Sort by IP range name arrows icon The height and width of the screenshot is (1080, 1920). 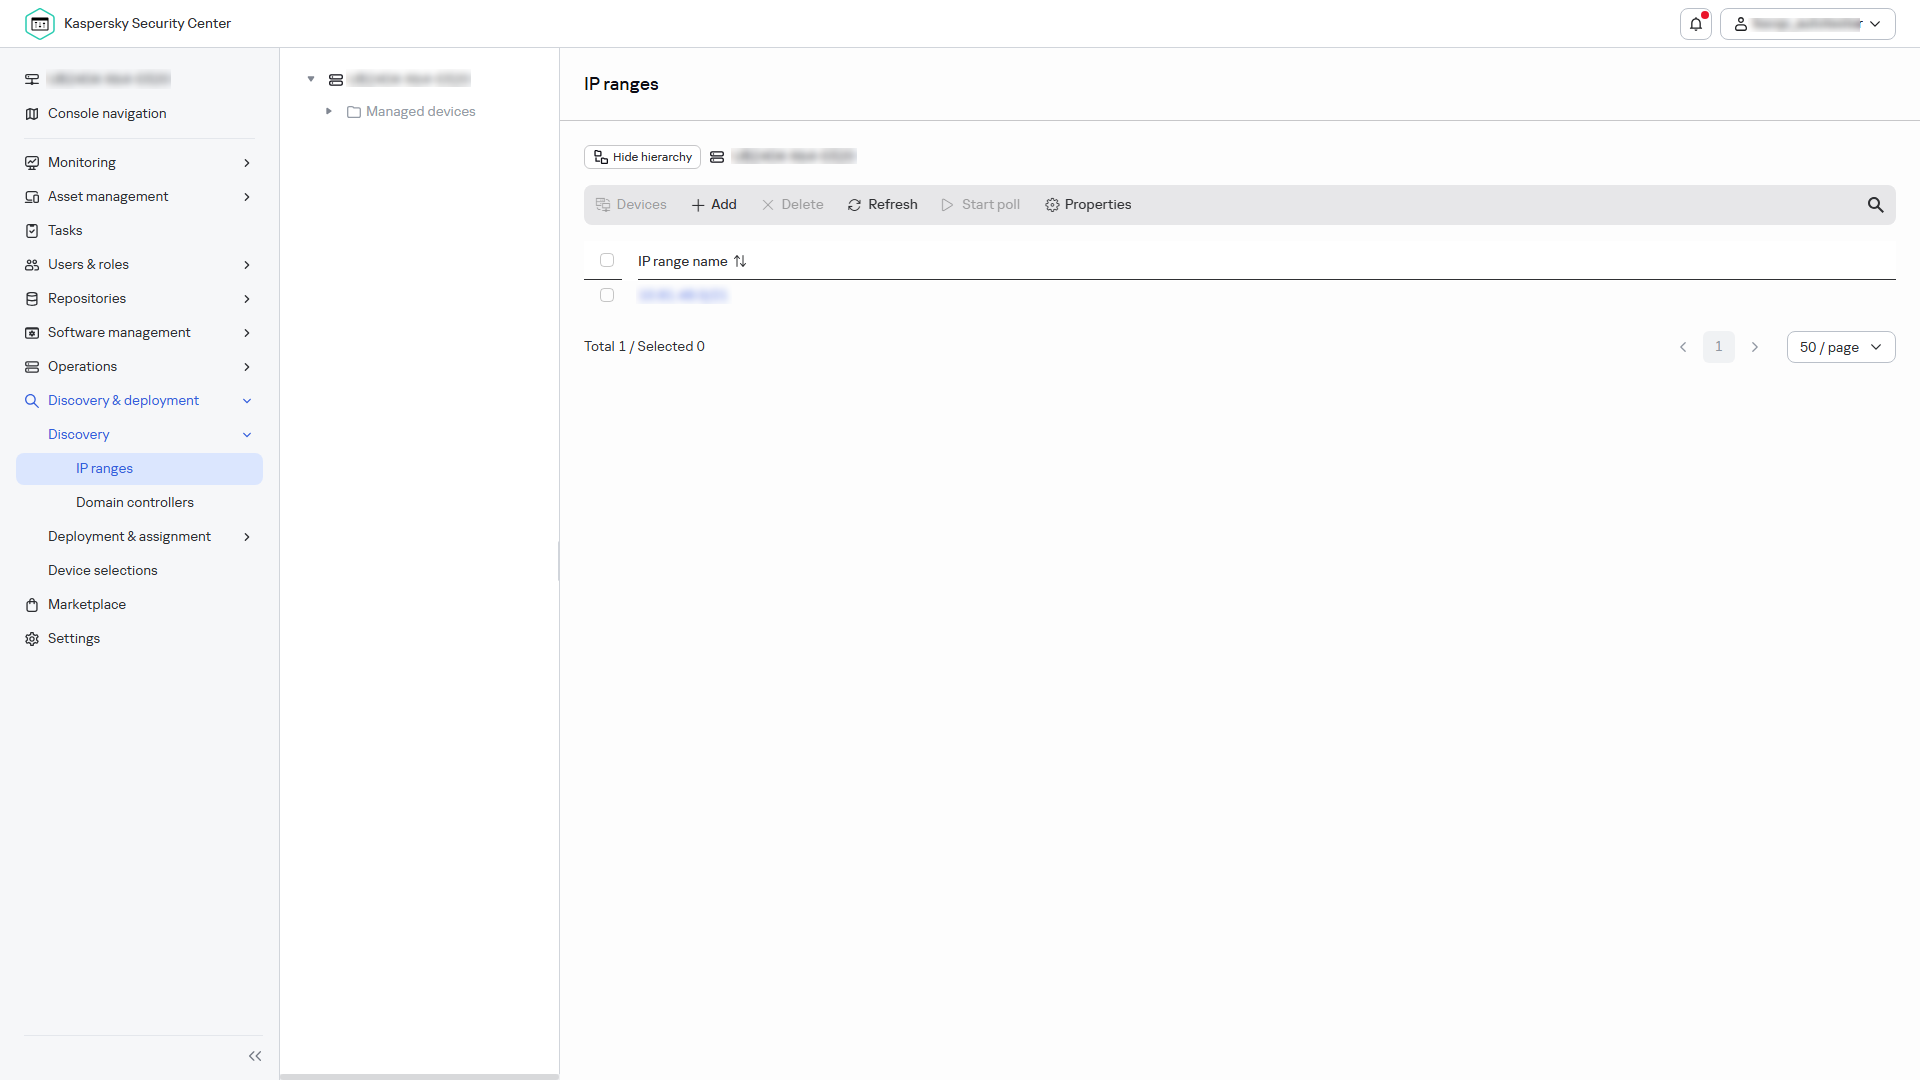click(740, 261)
